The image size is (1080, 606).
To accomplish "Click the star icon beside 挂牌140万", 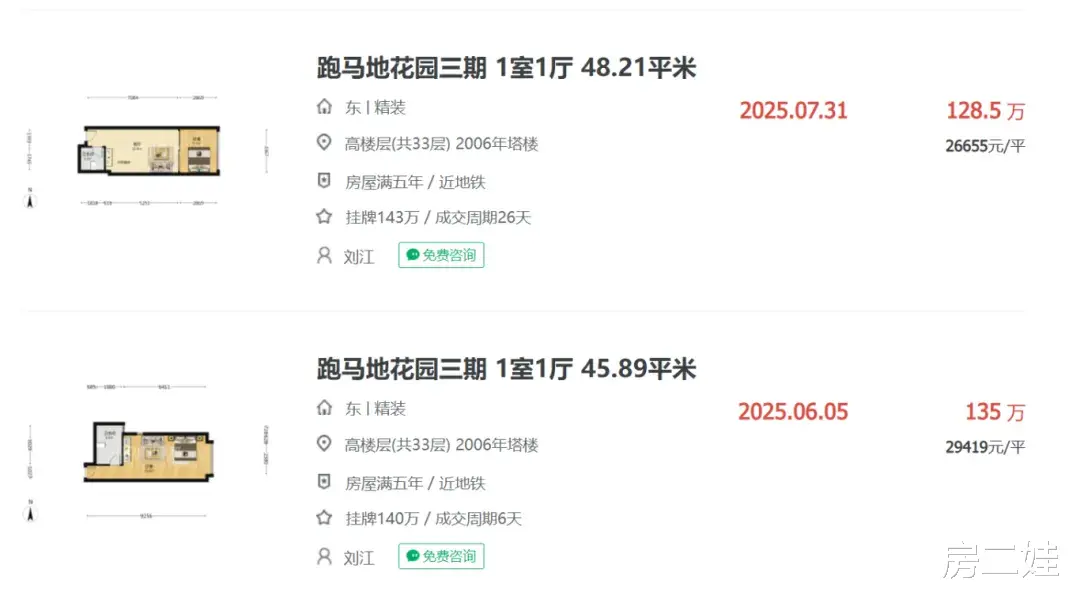I will click(324, 518).
